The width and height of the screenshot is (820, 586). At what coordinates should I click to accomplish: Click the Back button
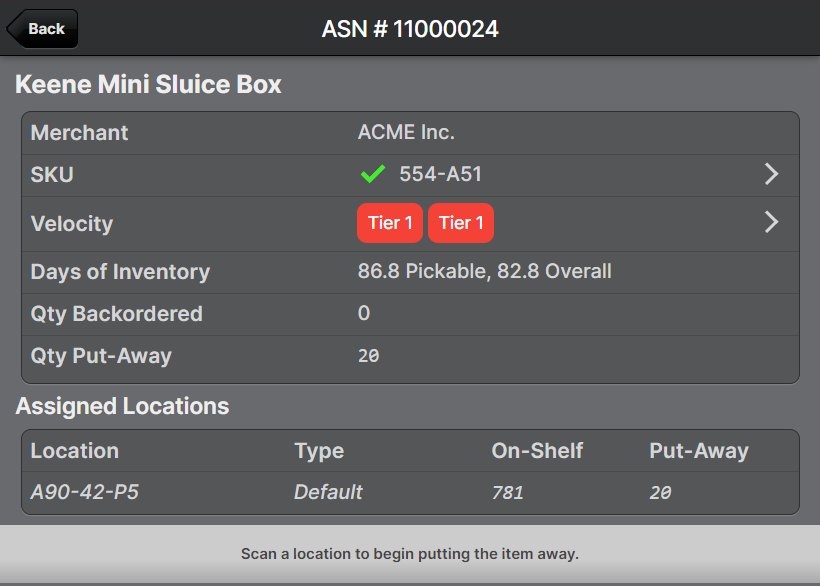pyautogui.click(x=42, y=29)
